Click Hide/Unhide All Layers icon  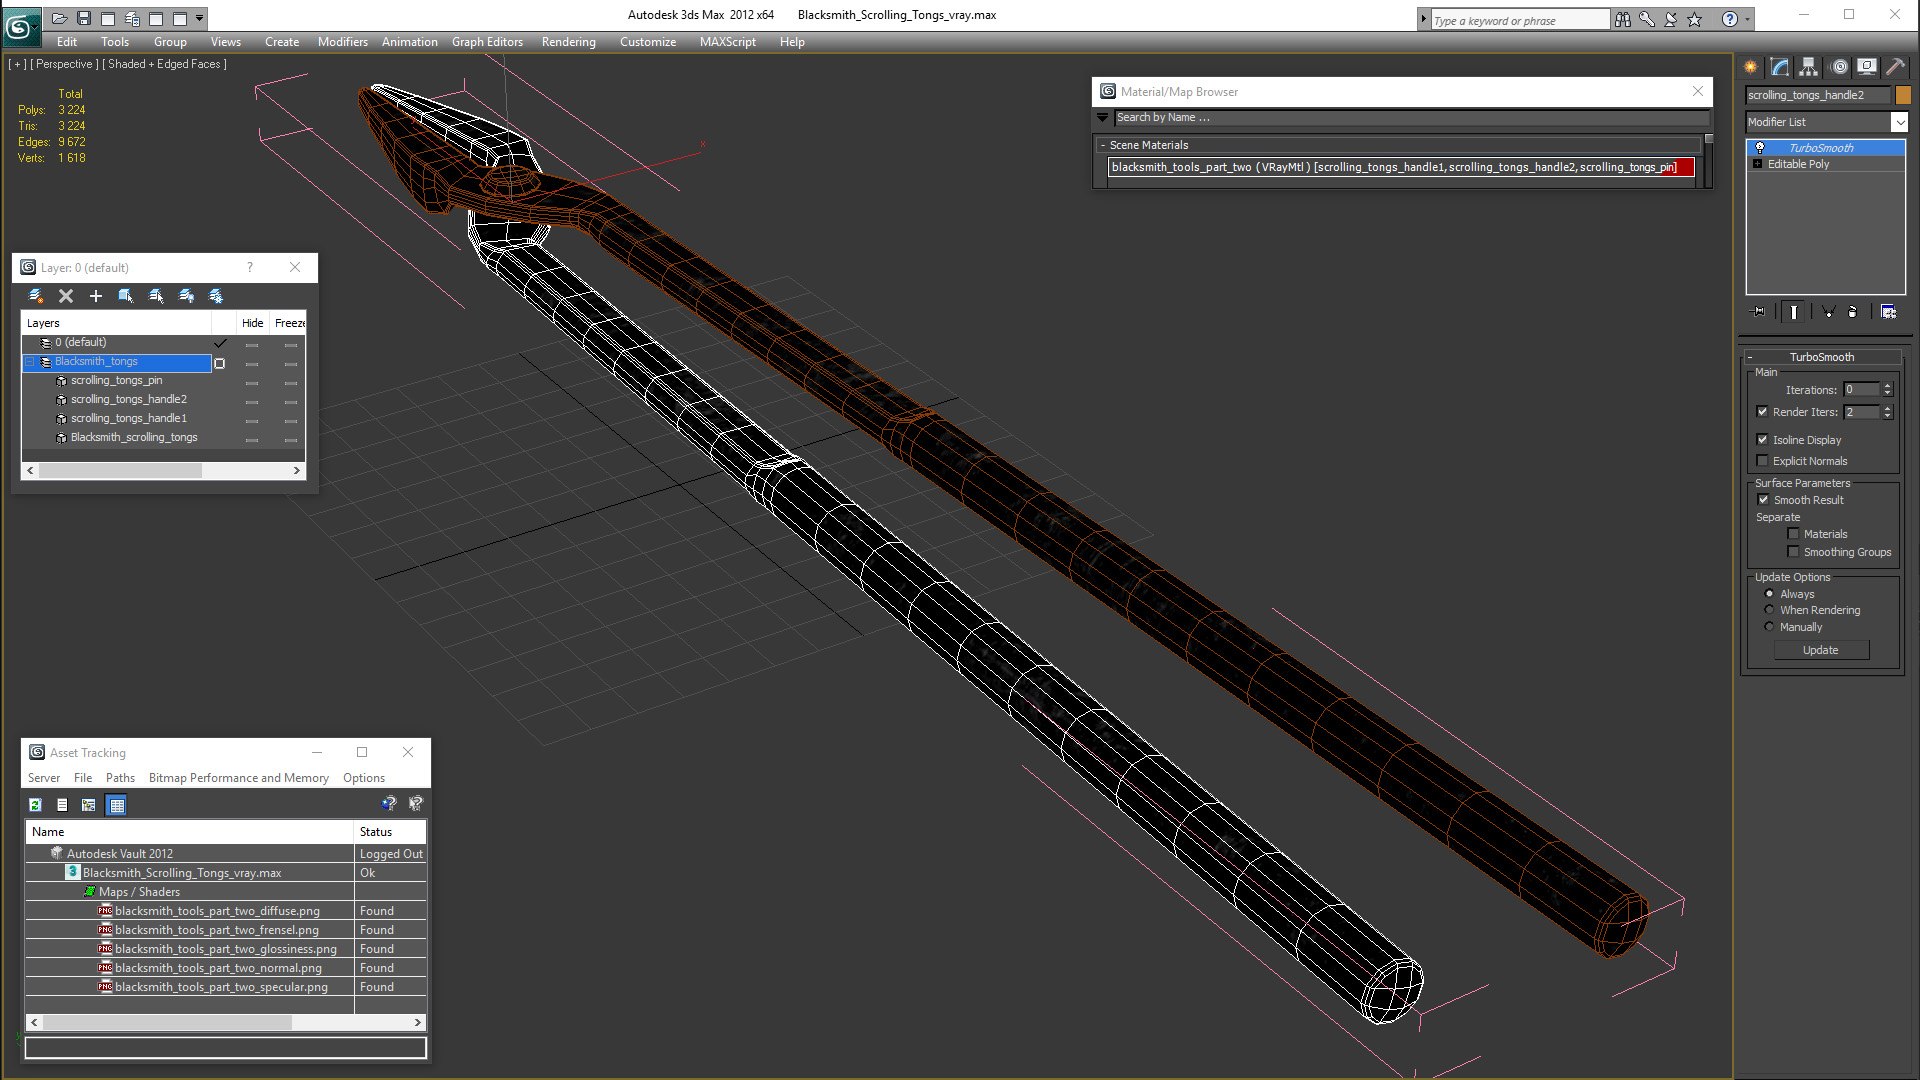[x=186, y=296]
